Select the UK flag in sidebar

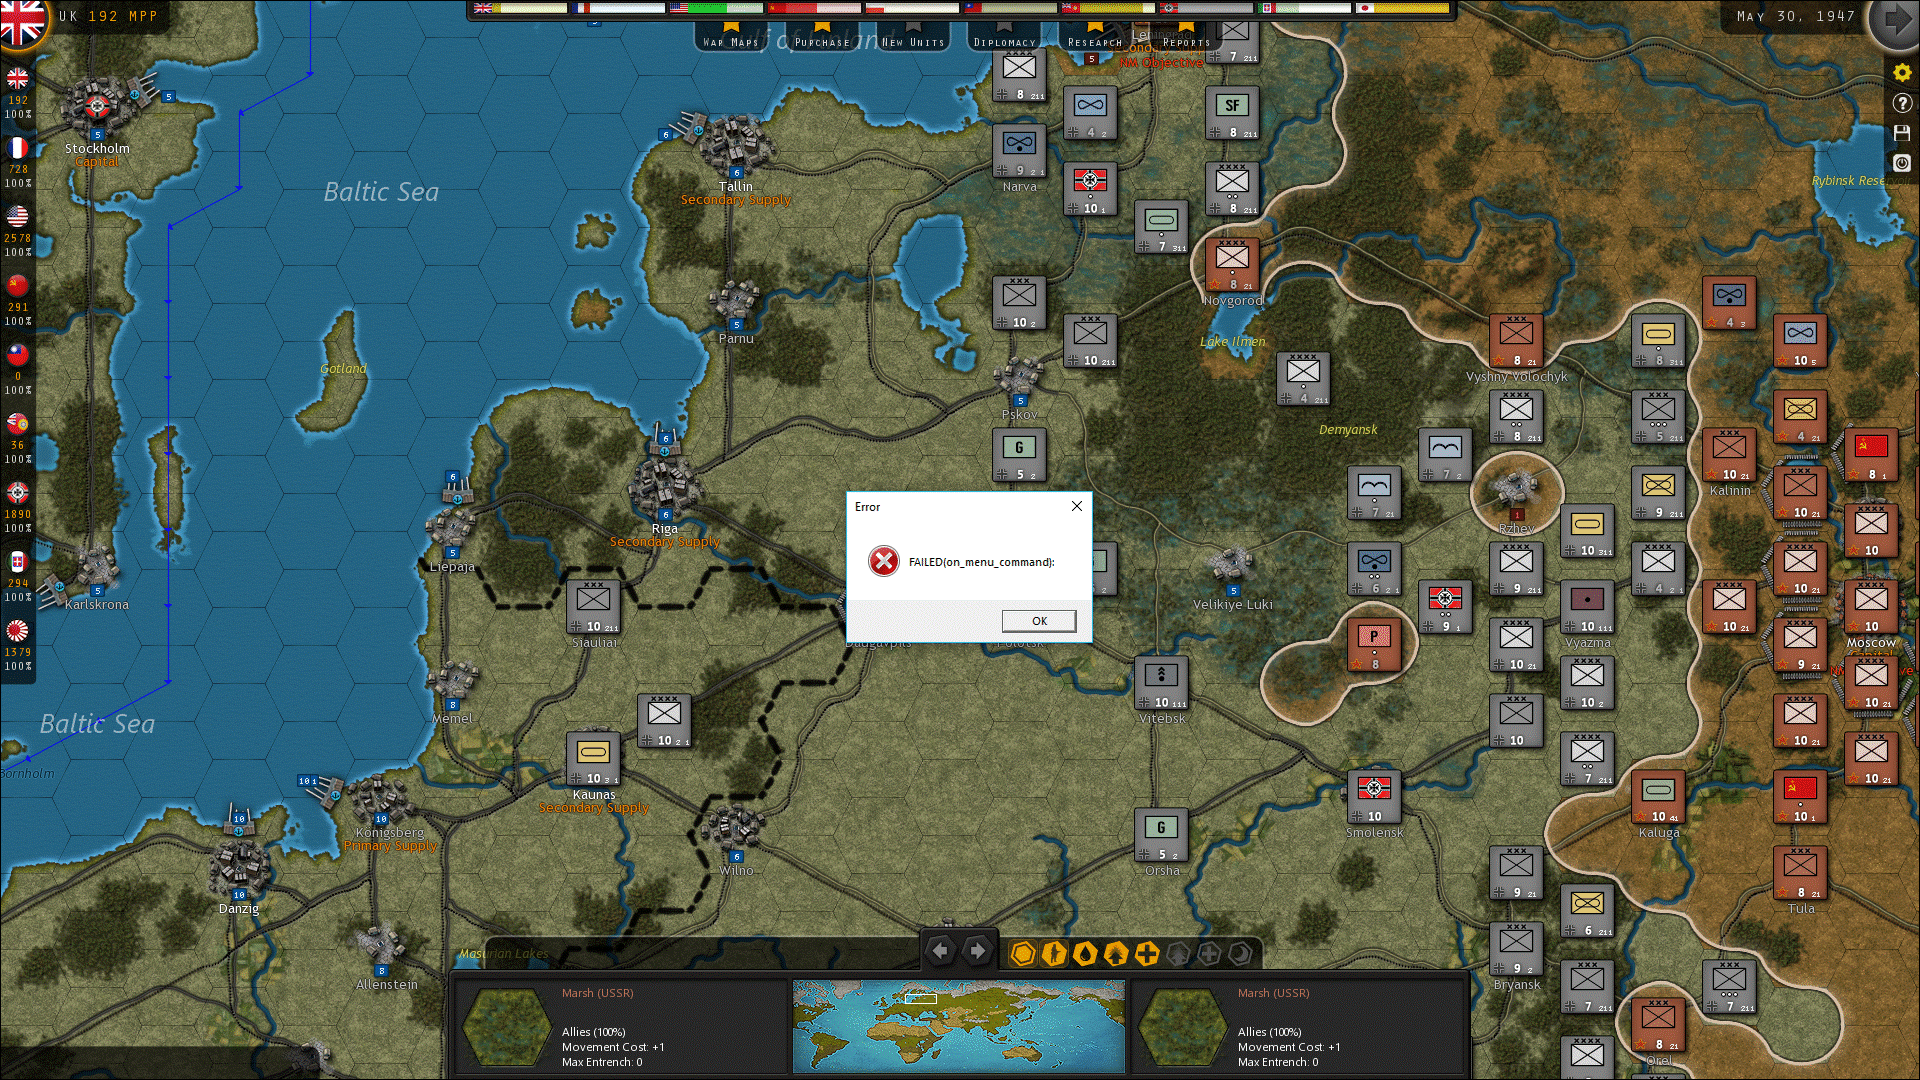click(x=18, y=79)
